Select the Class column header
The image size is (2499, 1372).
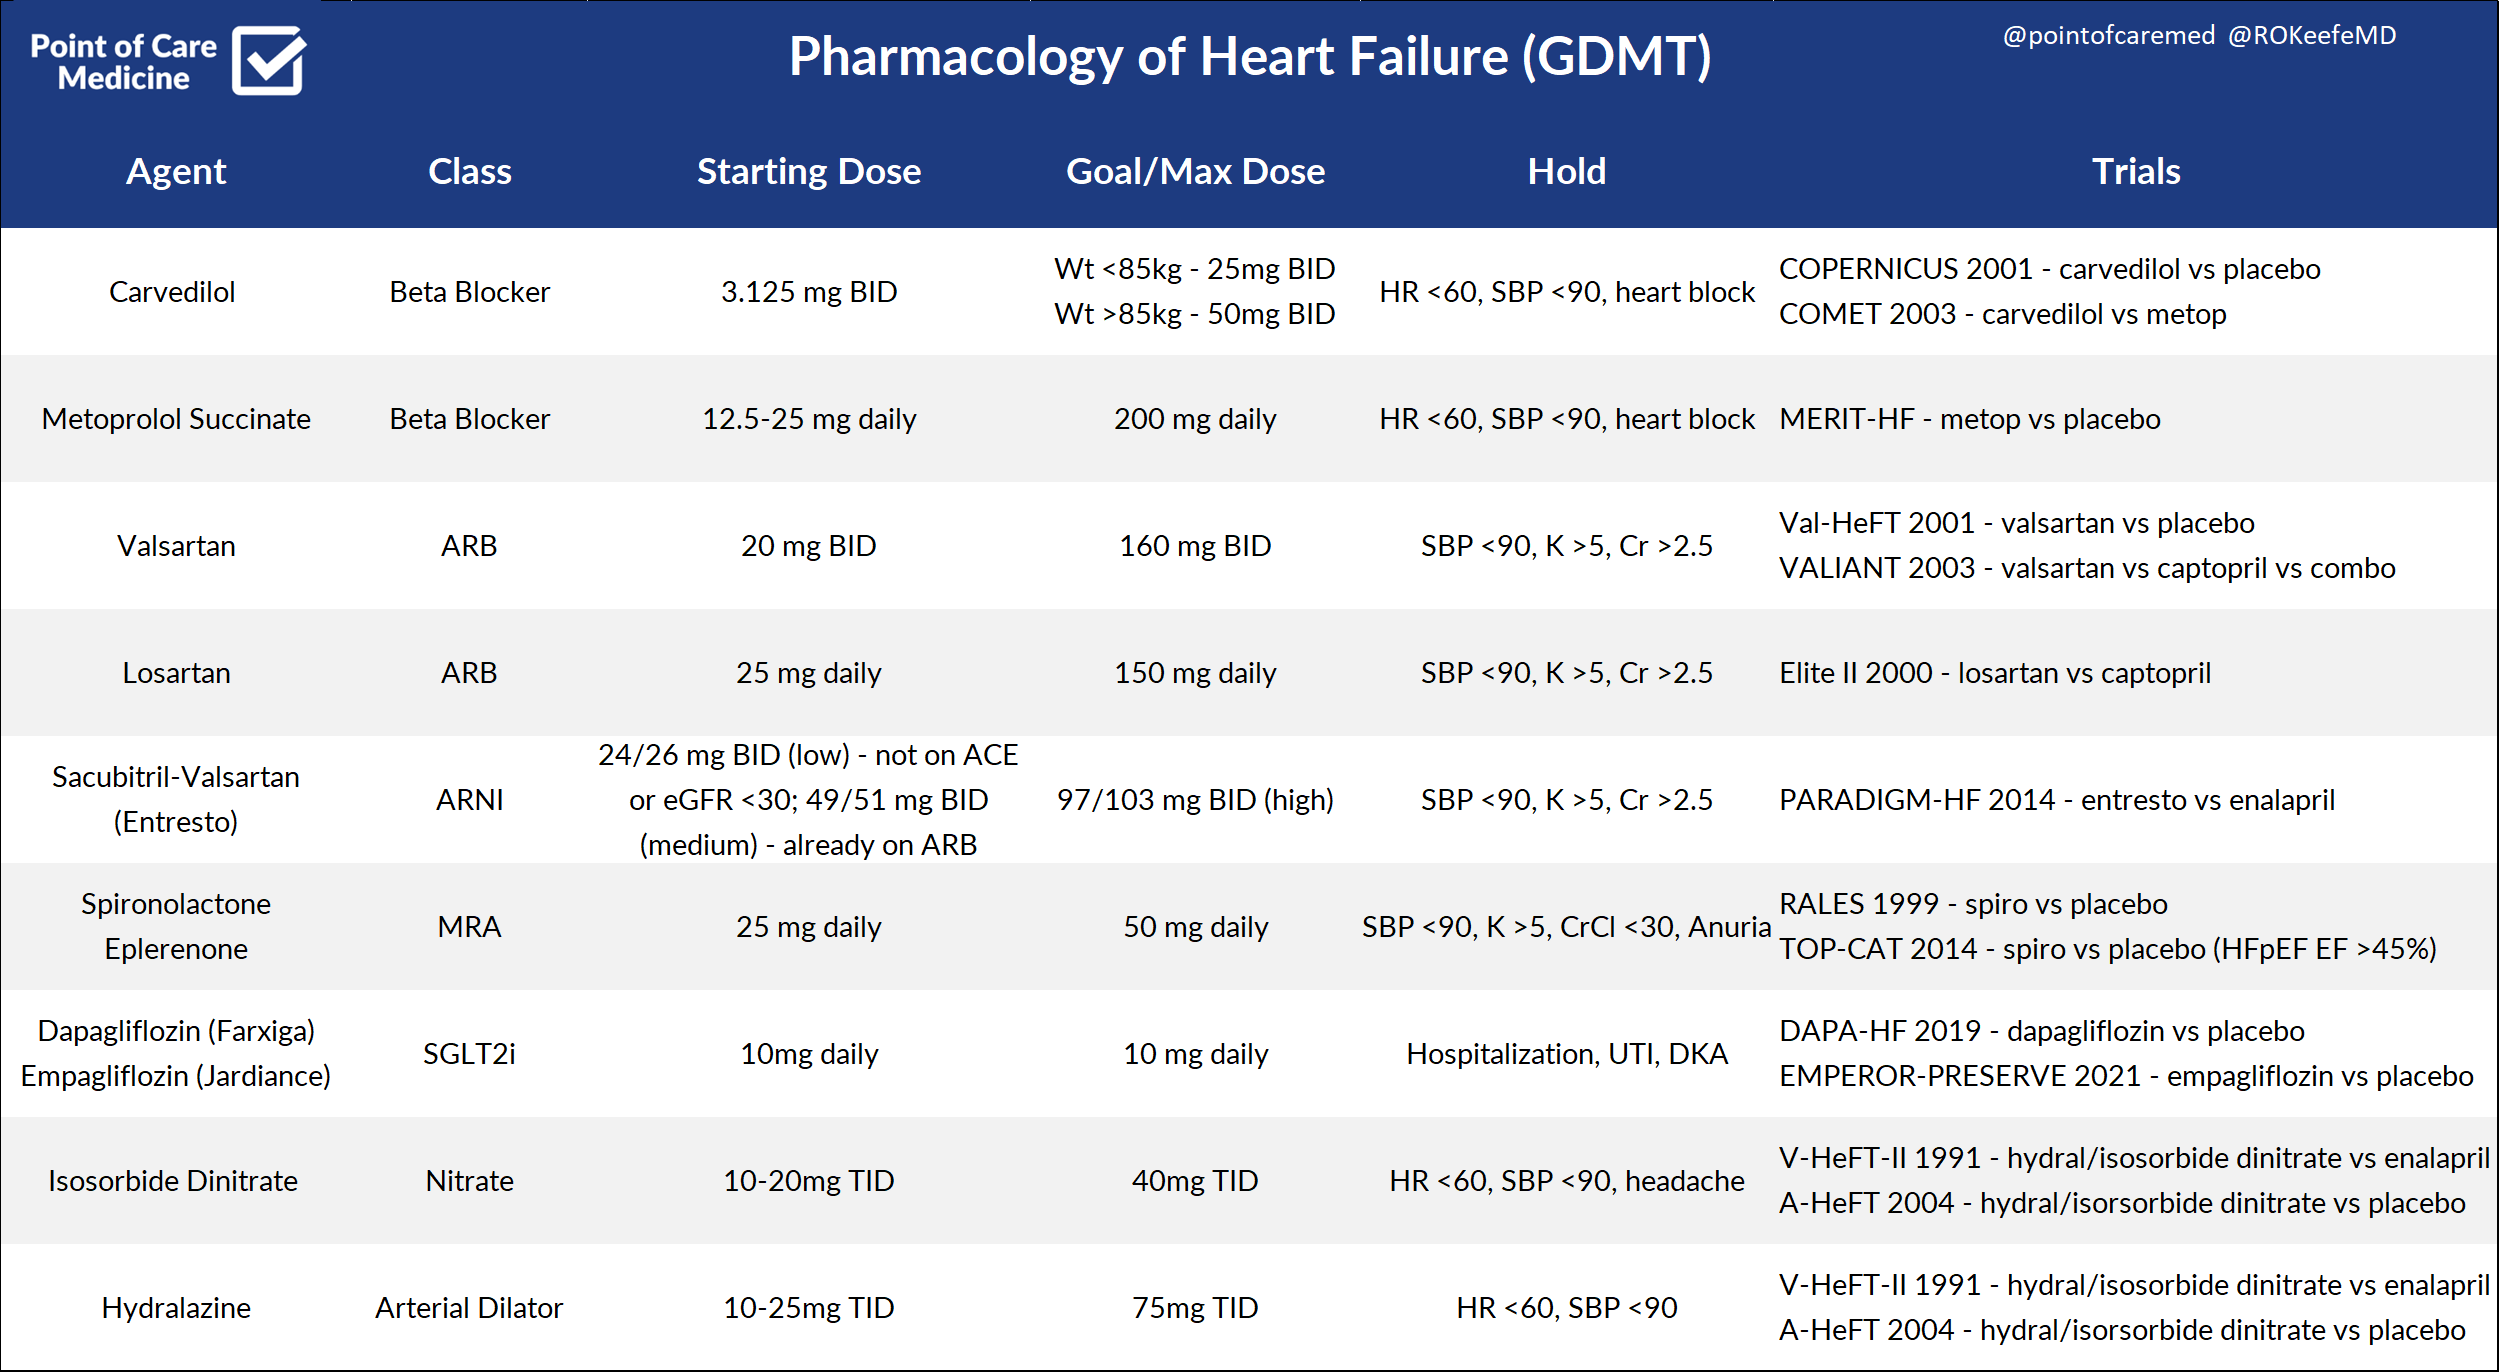pos(469,172)
